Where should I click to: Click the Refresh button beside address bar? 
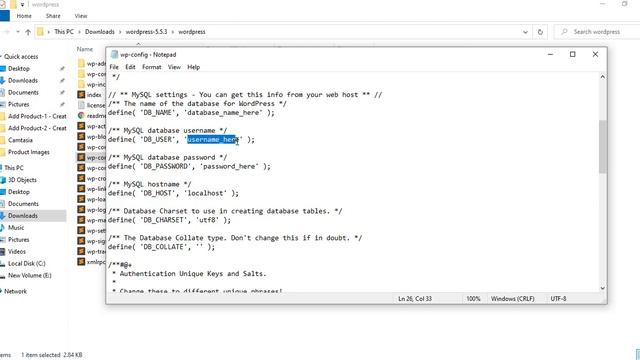point(540,32)
